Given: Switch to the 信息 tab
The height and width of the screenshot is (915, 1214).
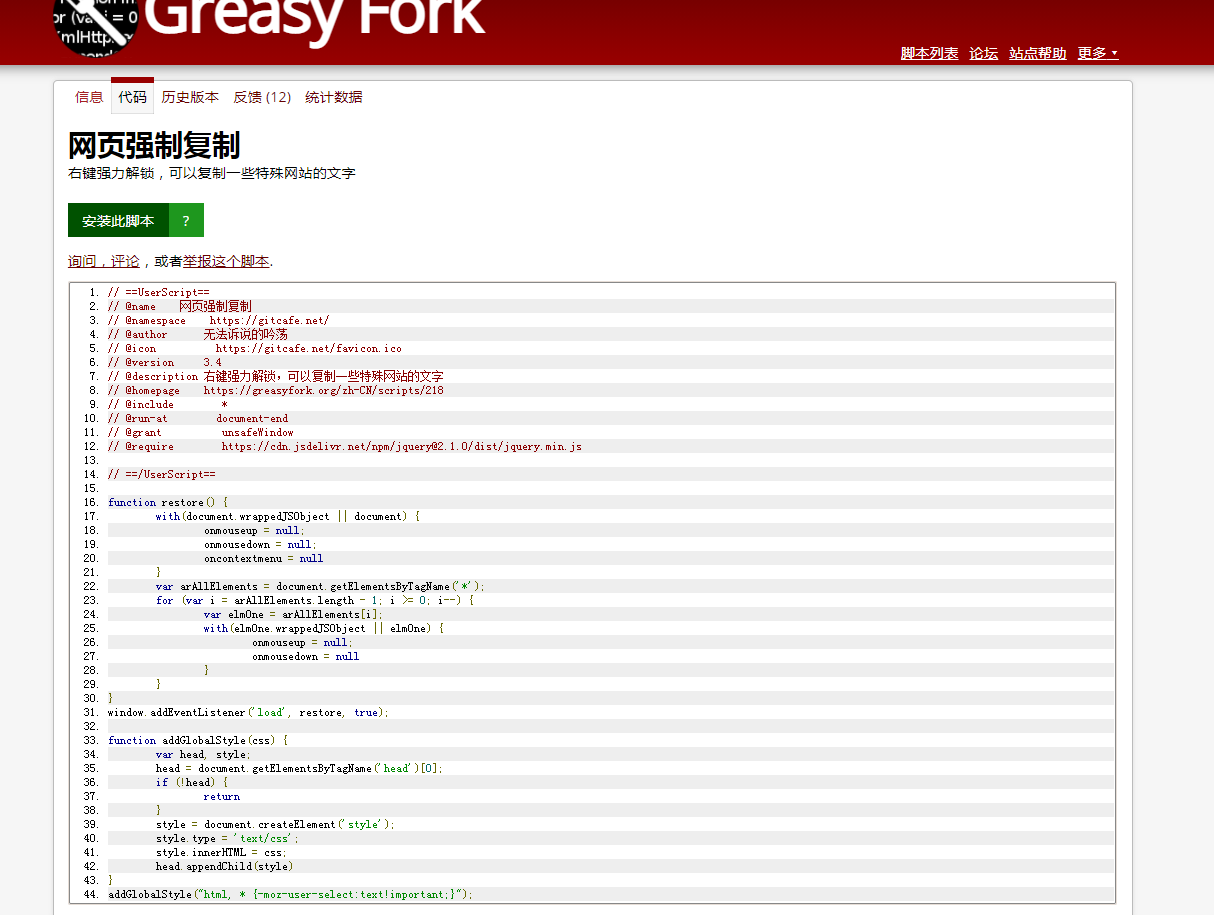Looking at the screenshot, I should point(89,97).
